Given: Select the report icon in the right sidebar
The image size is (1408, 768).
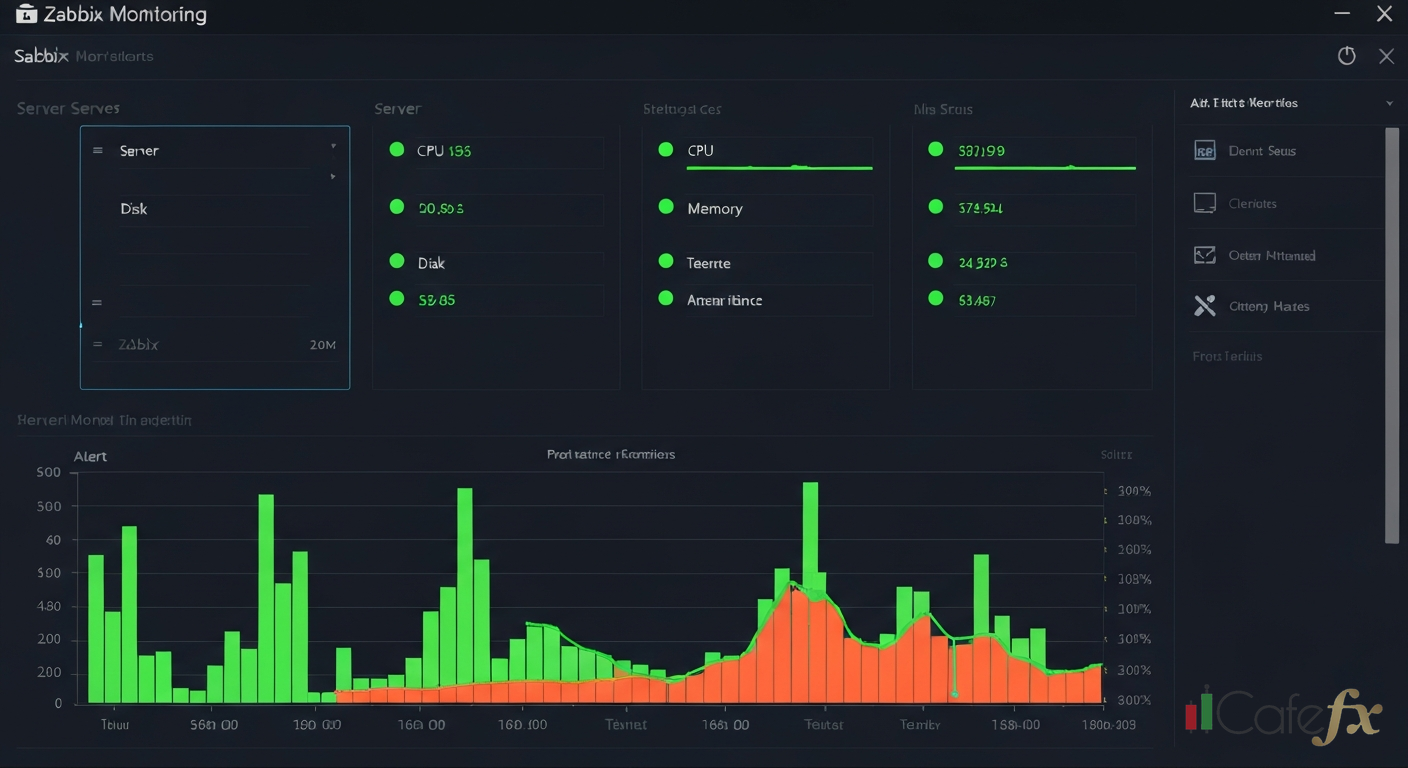Looking at the screenshot, I should (x=1206, y=150).
